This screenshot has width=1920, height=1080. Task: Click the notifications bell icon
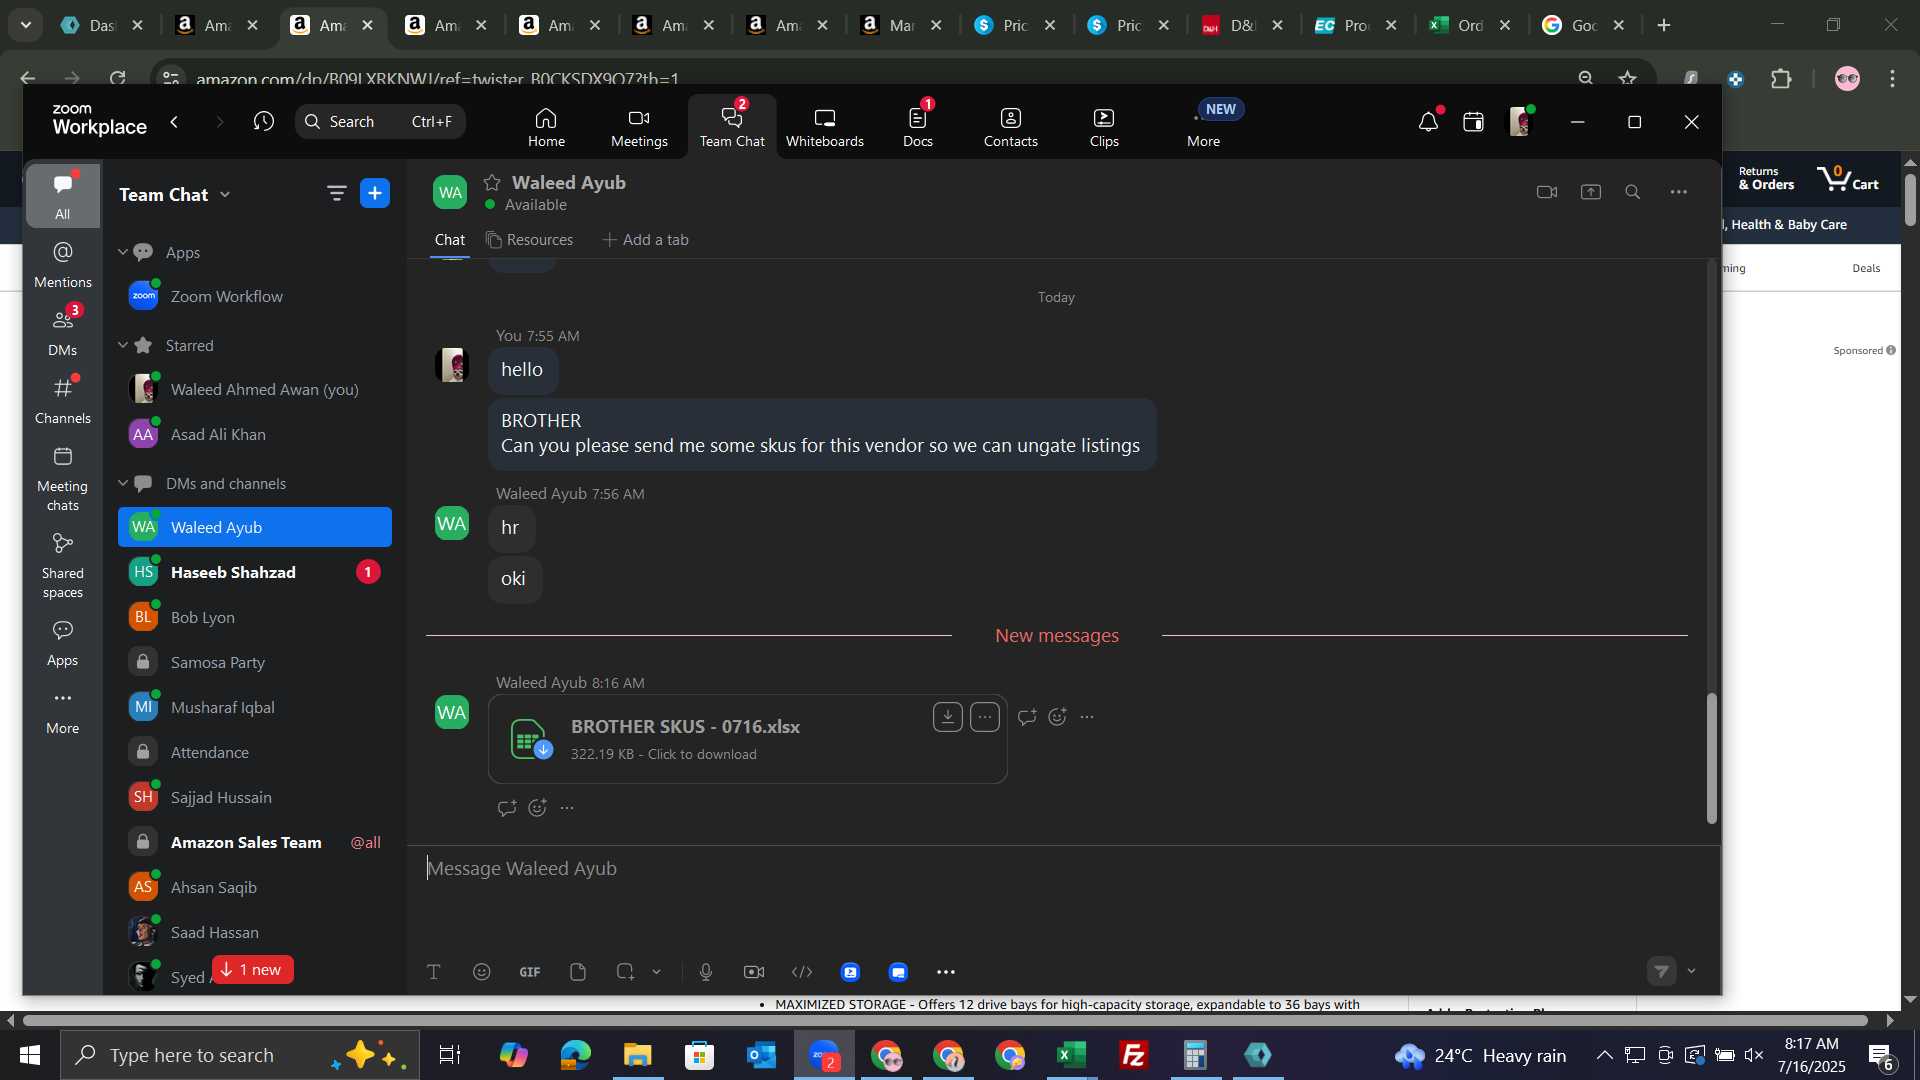pyautogui.click(x=1428, y=122)
